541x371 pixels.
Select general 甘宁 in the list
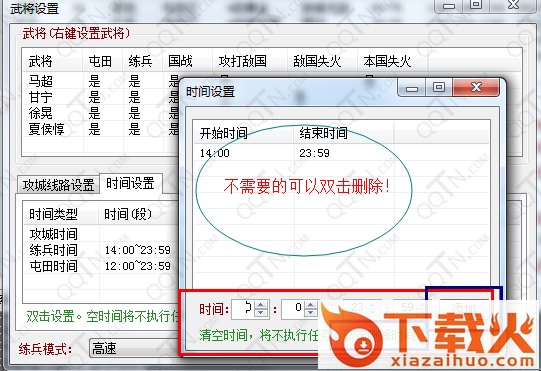(x=41, y=97)
